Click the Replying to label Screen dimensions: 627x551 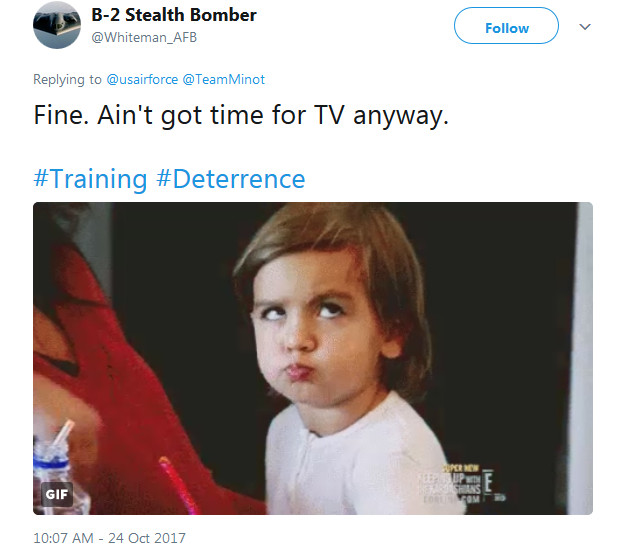click(67, 79)
